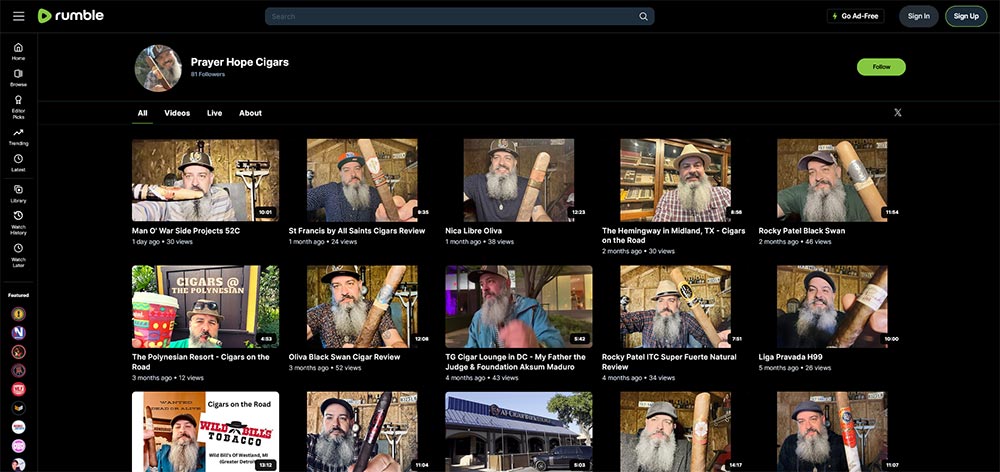Click the Sign In button
1000x472 pixels.
(x=918, y=16)
